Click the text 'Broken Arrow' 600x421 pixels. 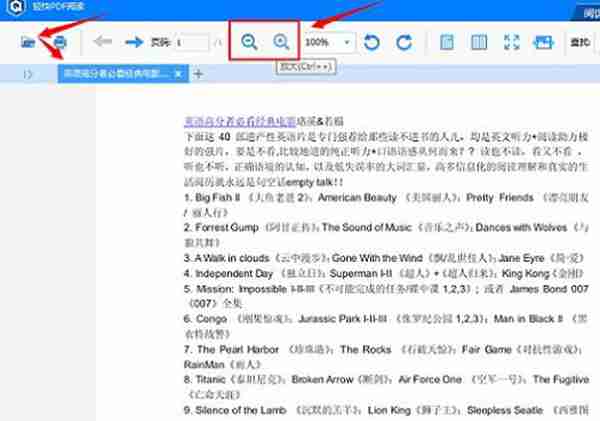click(322, 379)
